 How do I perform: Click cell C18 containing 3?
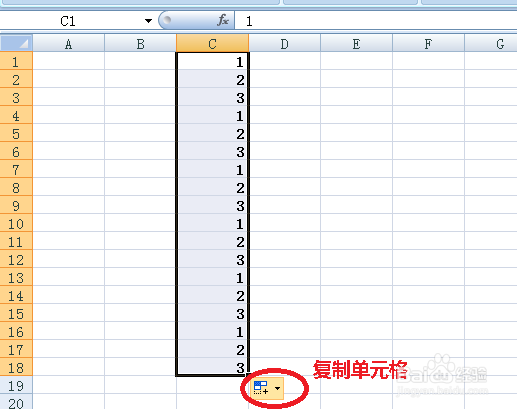[212, 367]
